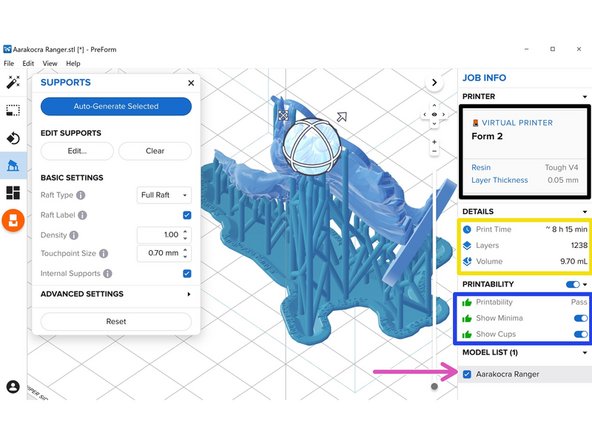
Task: Open the View menu
Action: pos(50,63)
